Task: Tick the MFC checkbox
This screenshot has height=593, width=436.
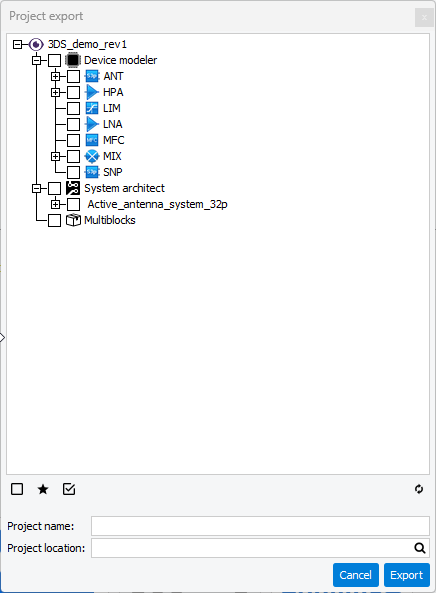Action: coord(73,140)
